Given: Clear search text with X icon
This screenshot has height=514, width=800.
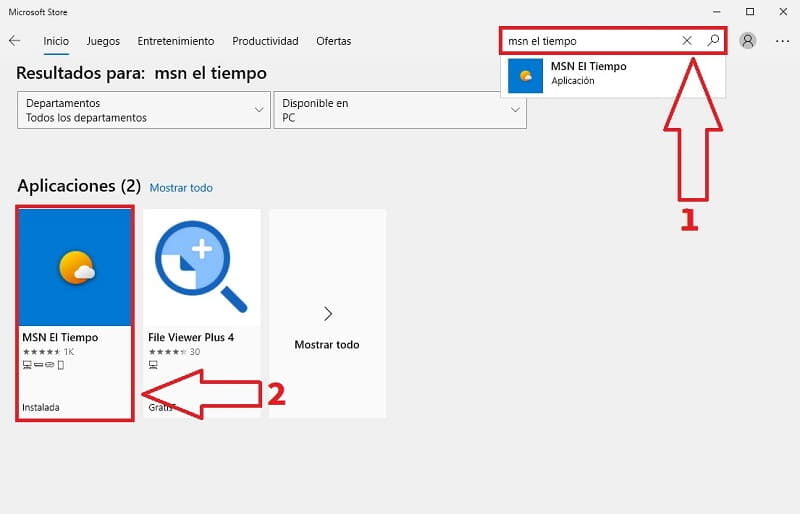Looking at the screenshot, I should click(x=687, y=40).
